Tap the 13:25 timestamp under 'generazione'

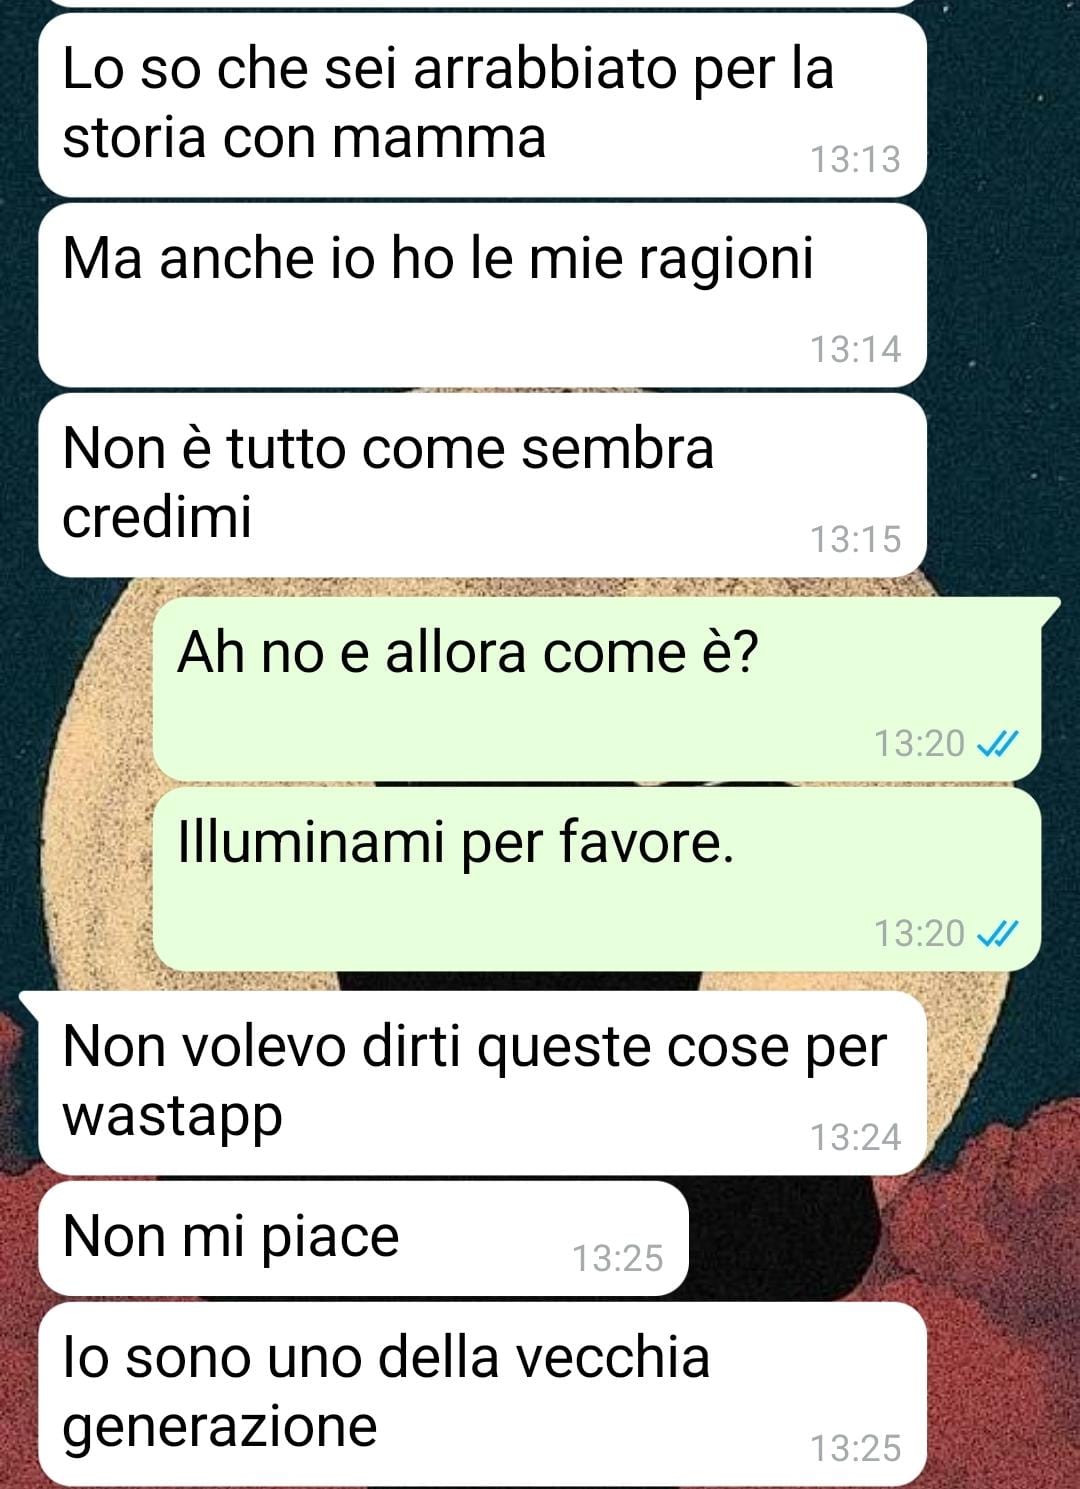855,1448
